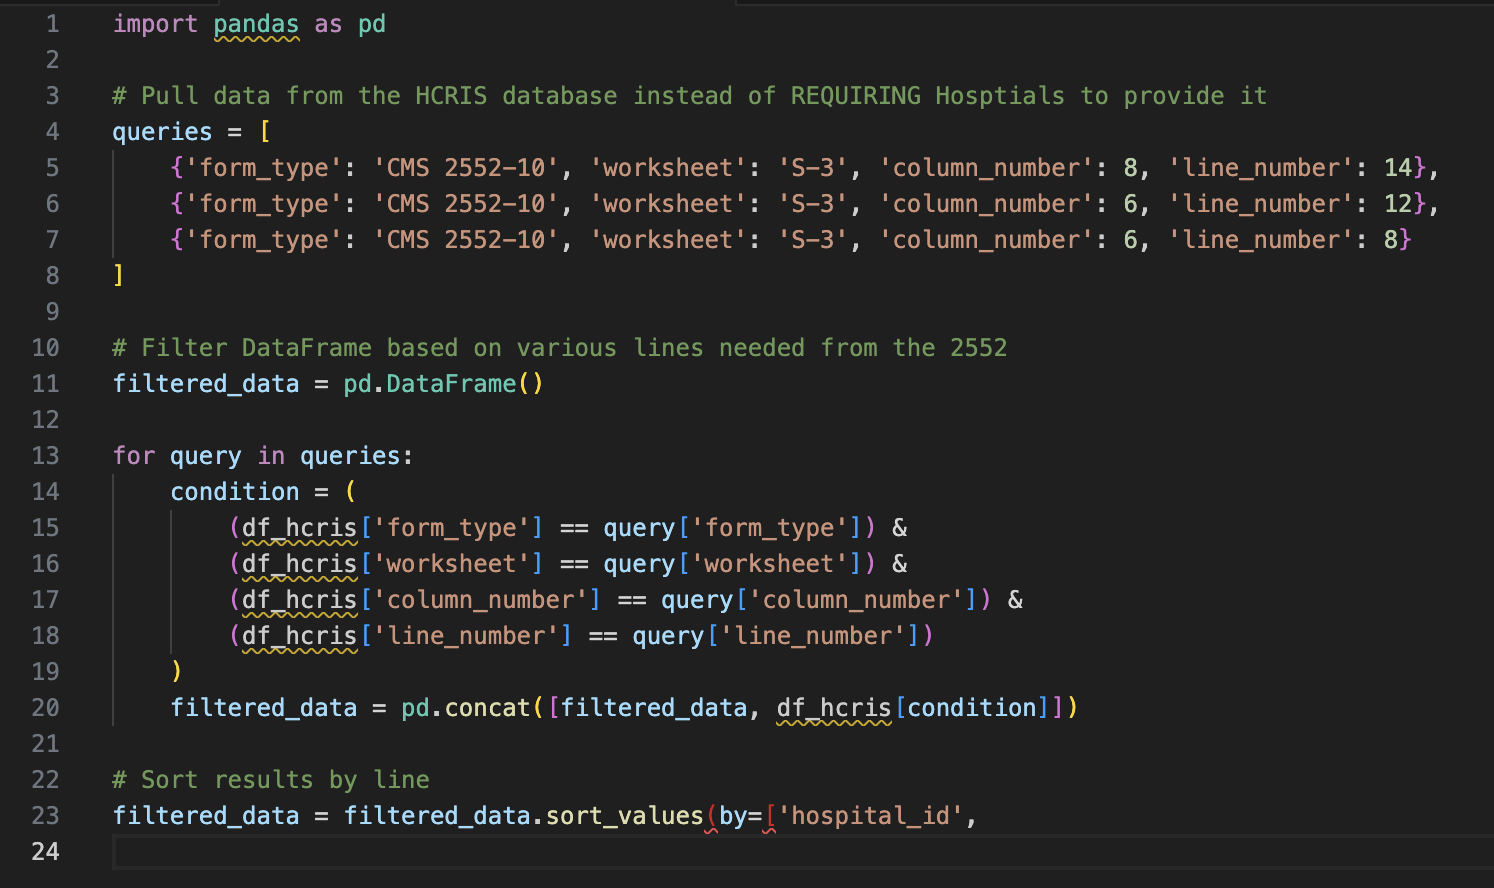The width and height of the screenshot is (1494, 888).
Task: Click line number 1 in the gutter
Action: 52,24
